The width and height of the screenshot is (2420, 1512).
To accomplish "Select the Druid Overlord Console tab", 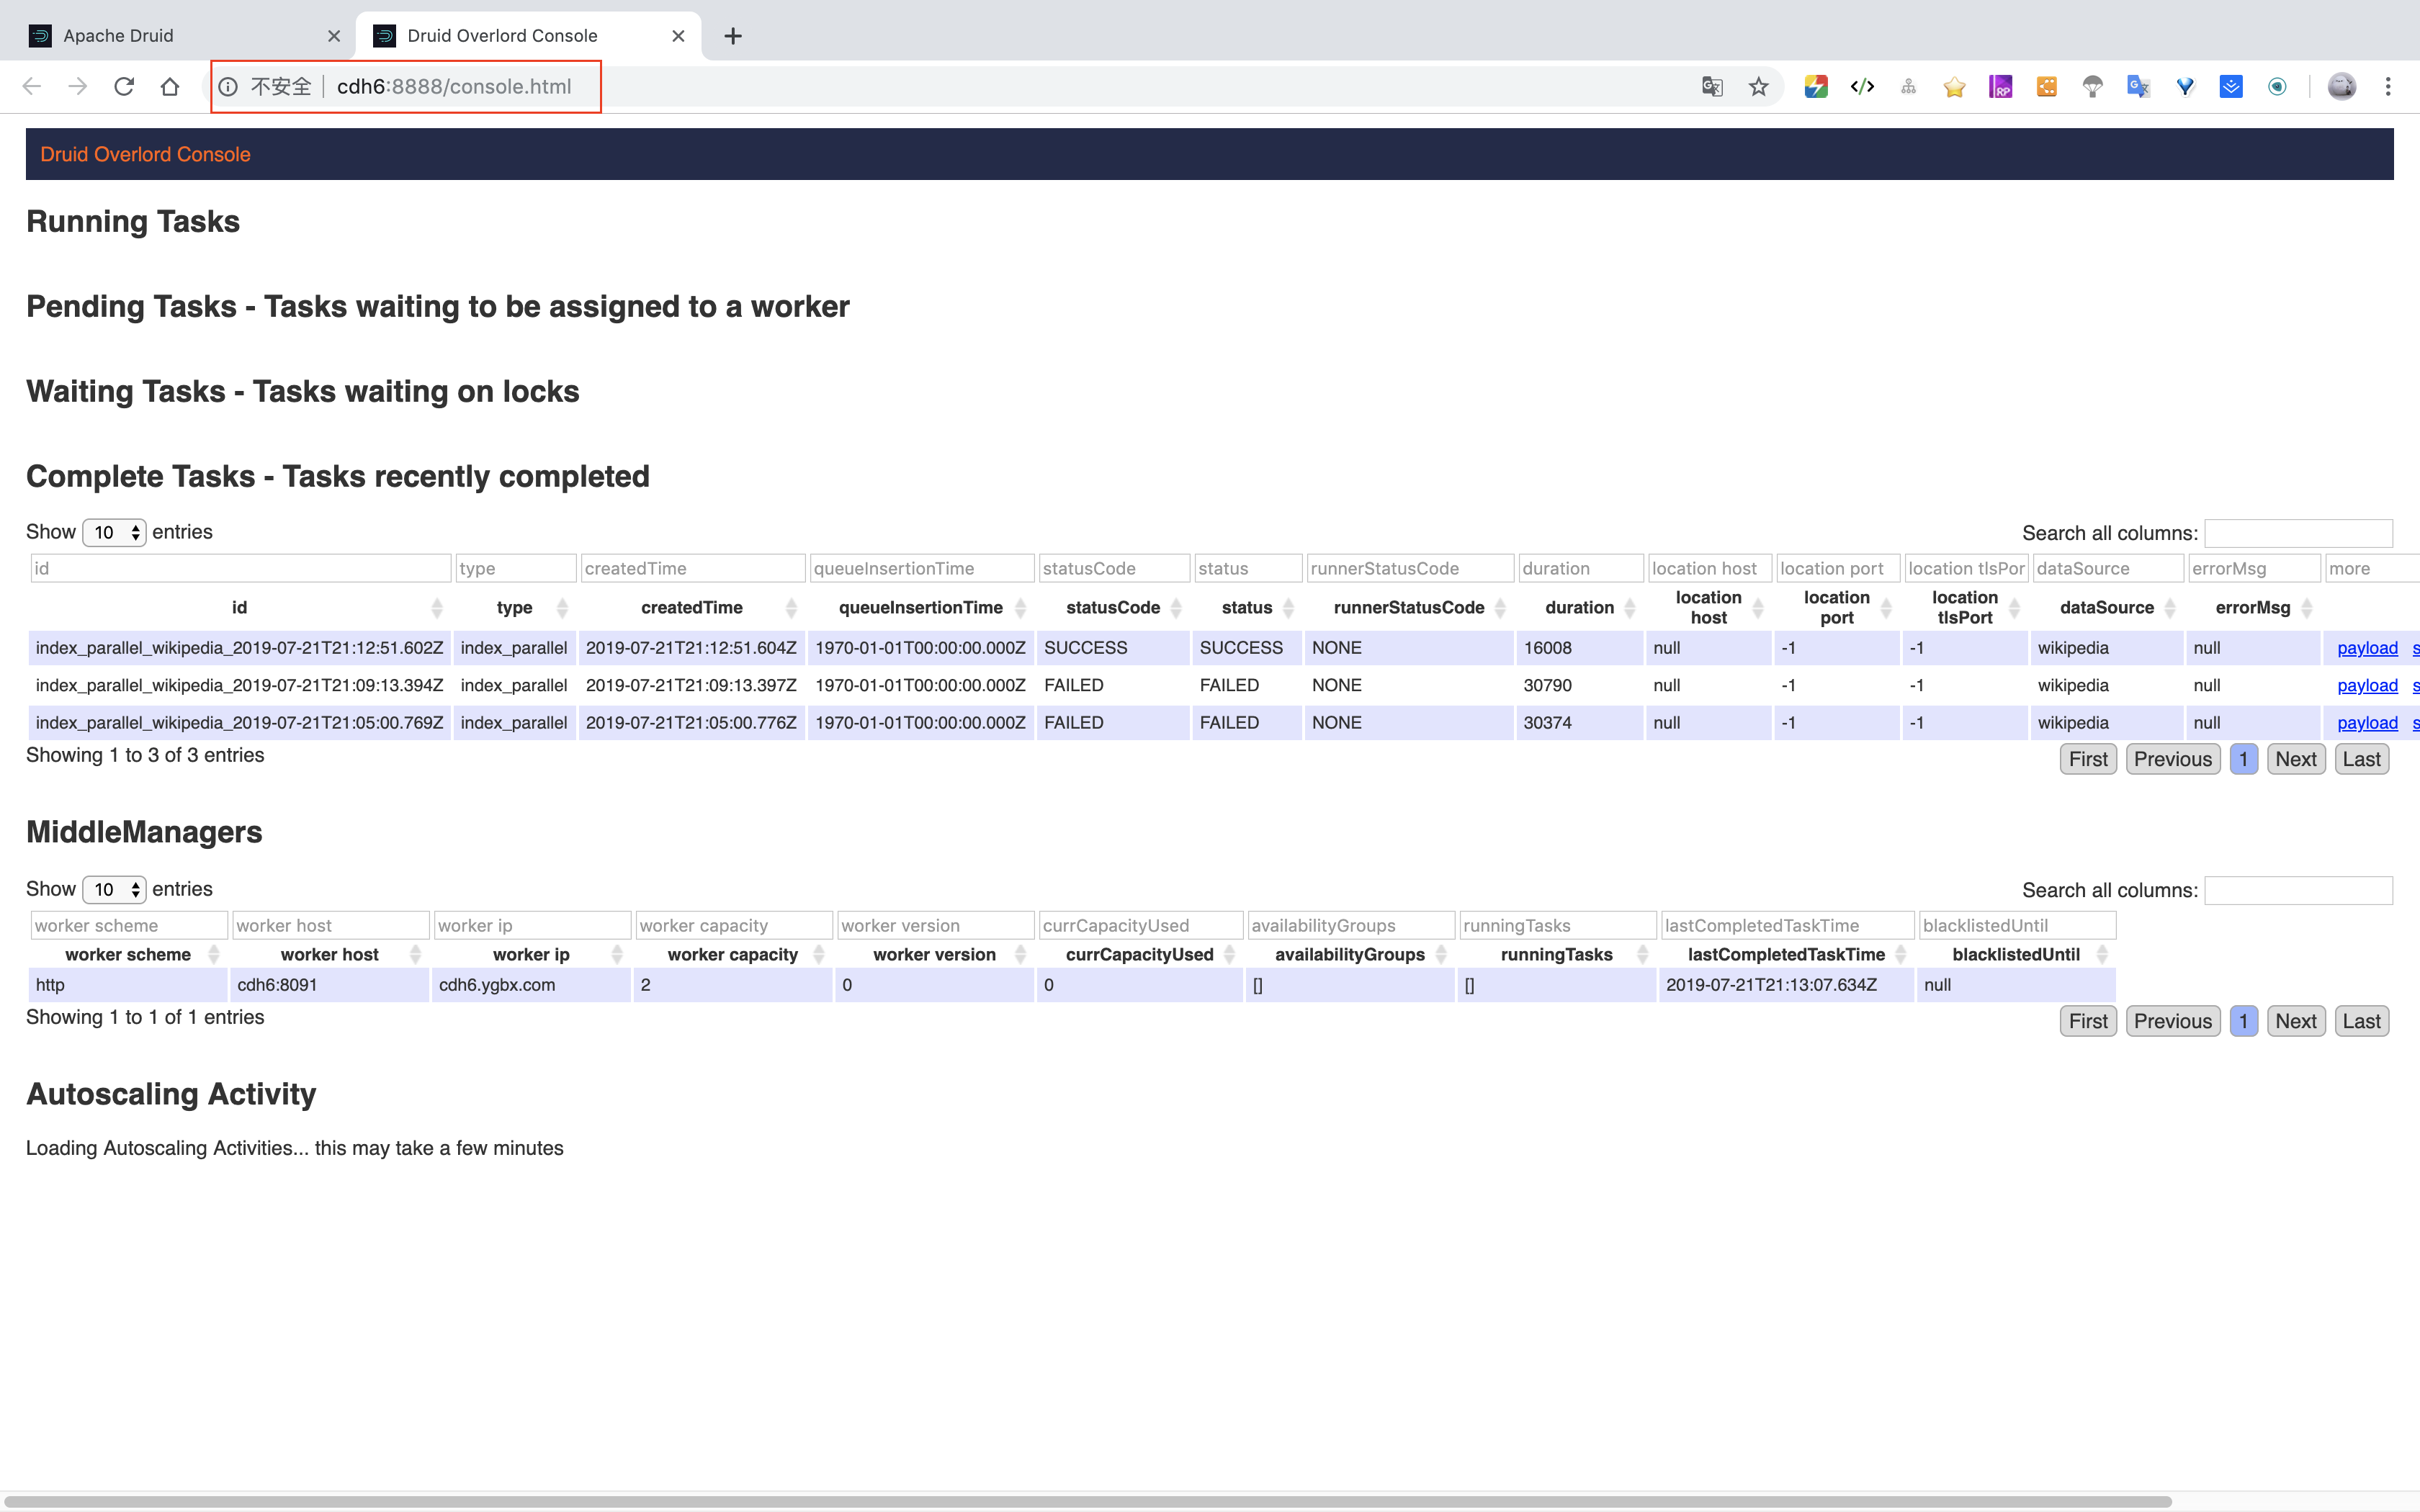I will (502, 36).
